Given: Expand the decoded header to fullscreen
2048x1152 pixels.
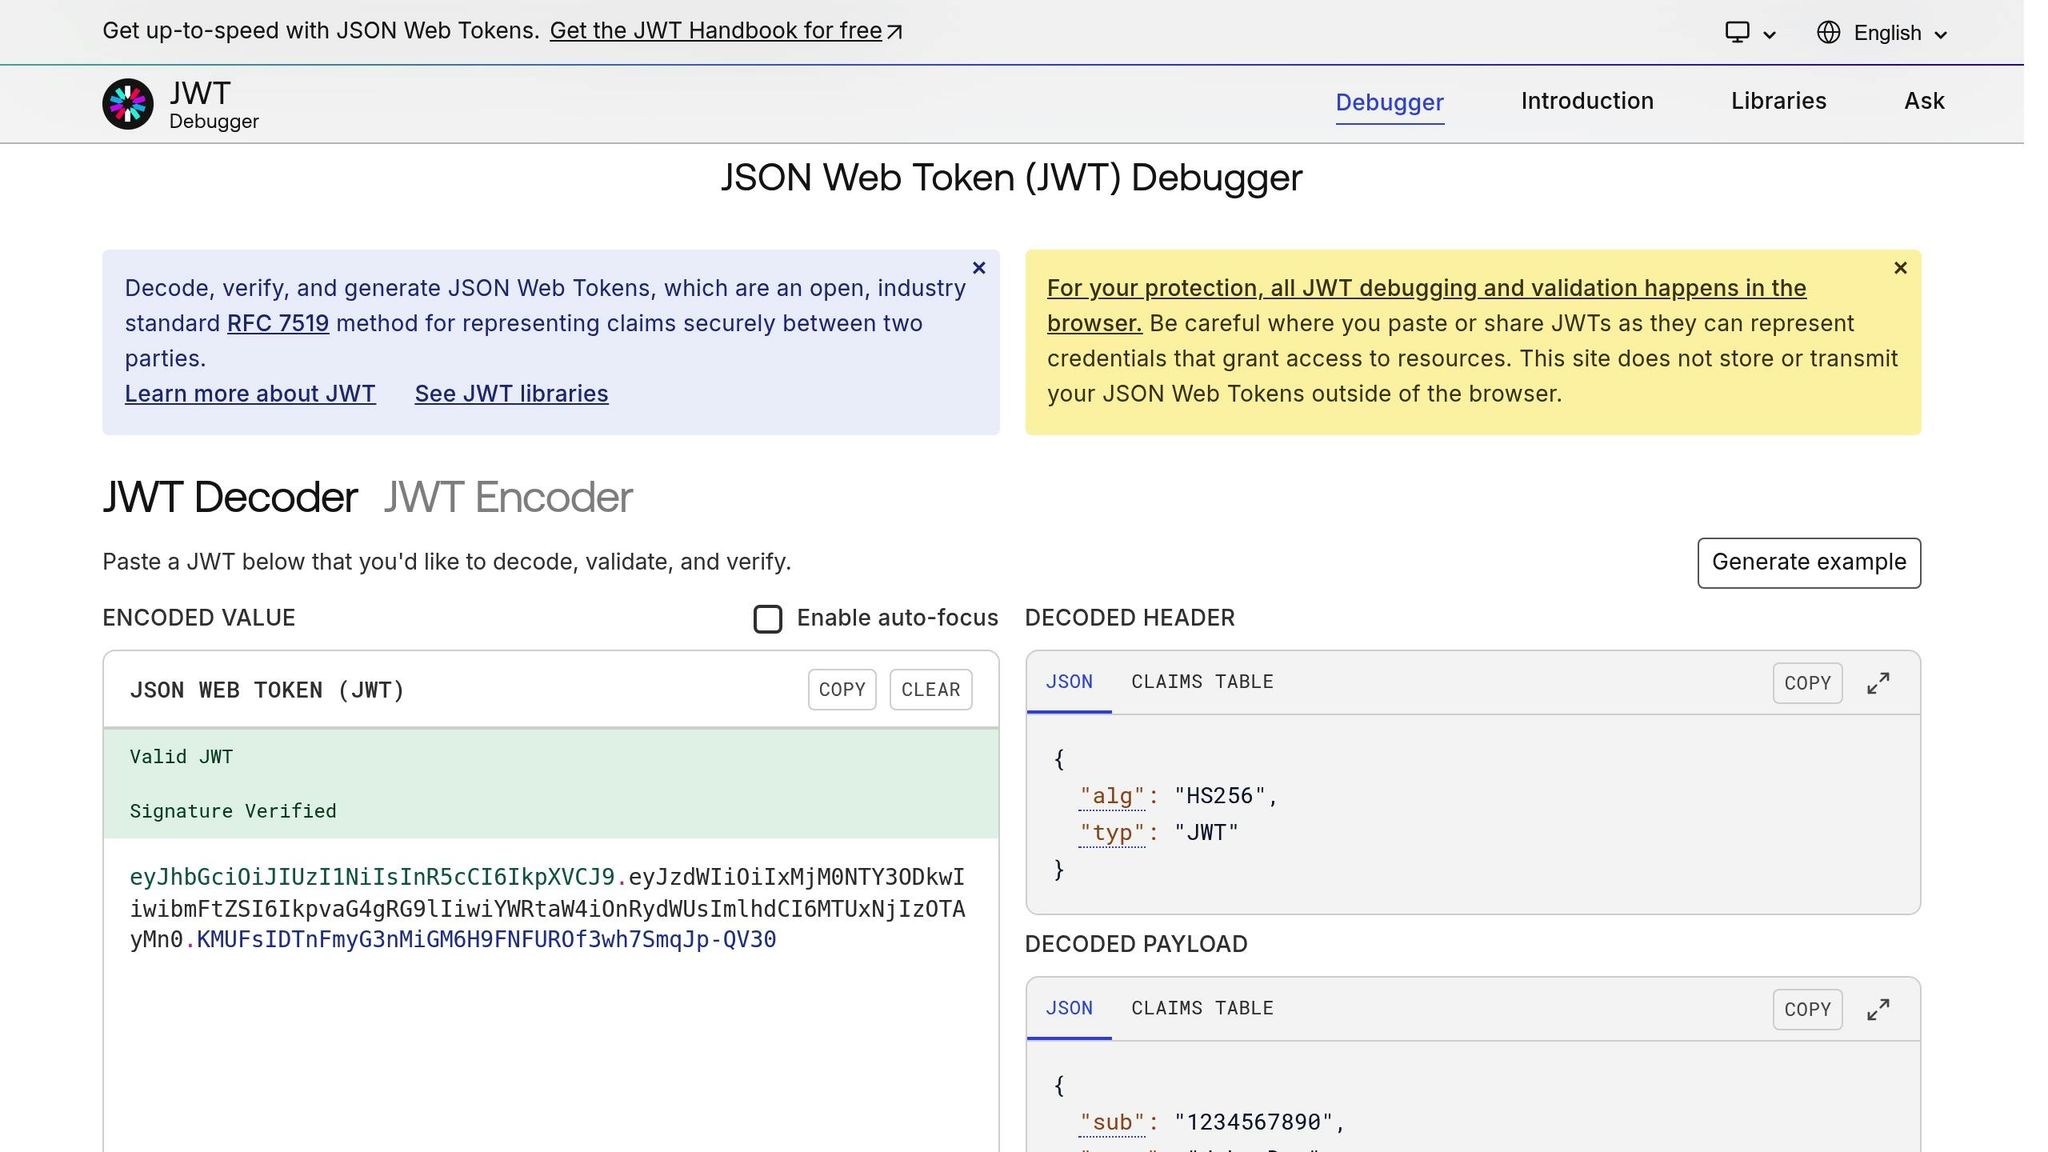Looking at the screenshot, I should (1878, 683).
